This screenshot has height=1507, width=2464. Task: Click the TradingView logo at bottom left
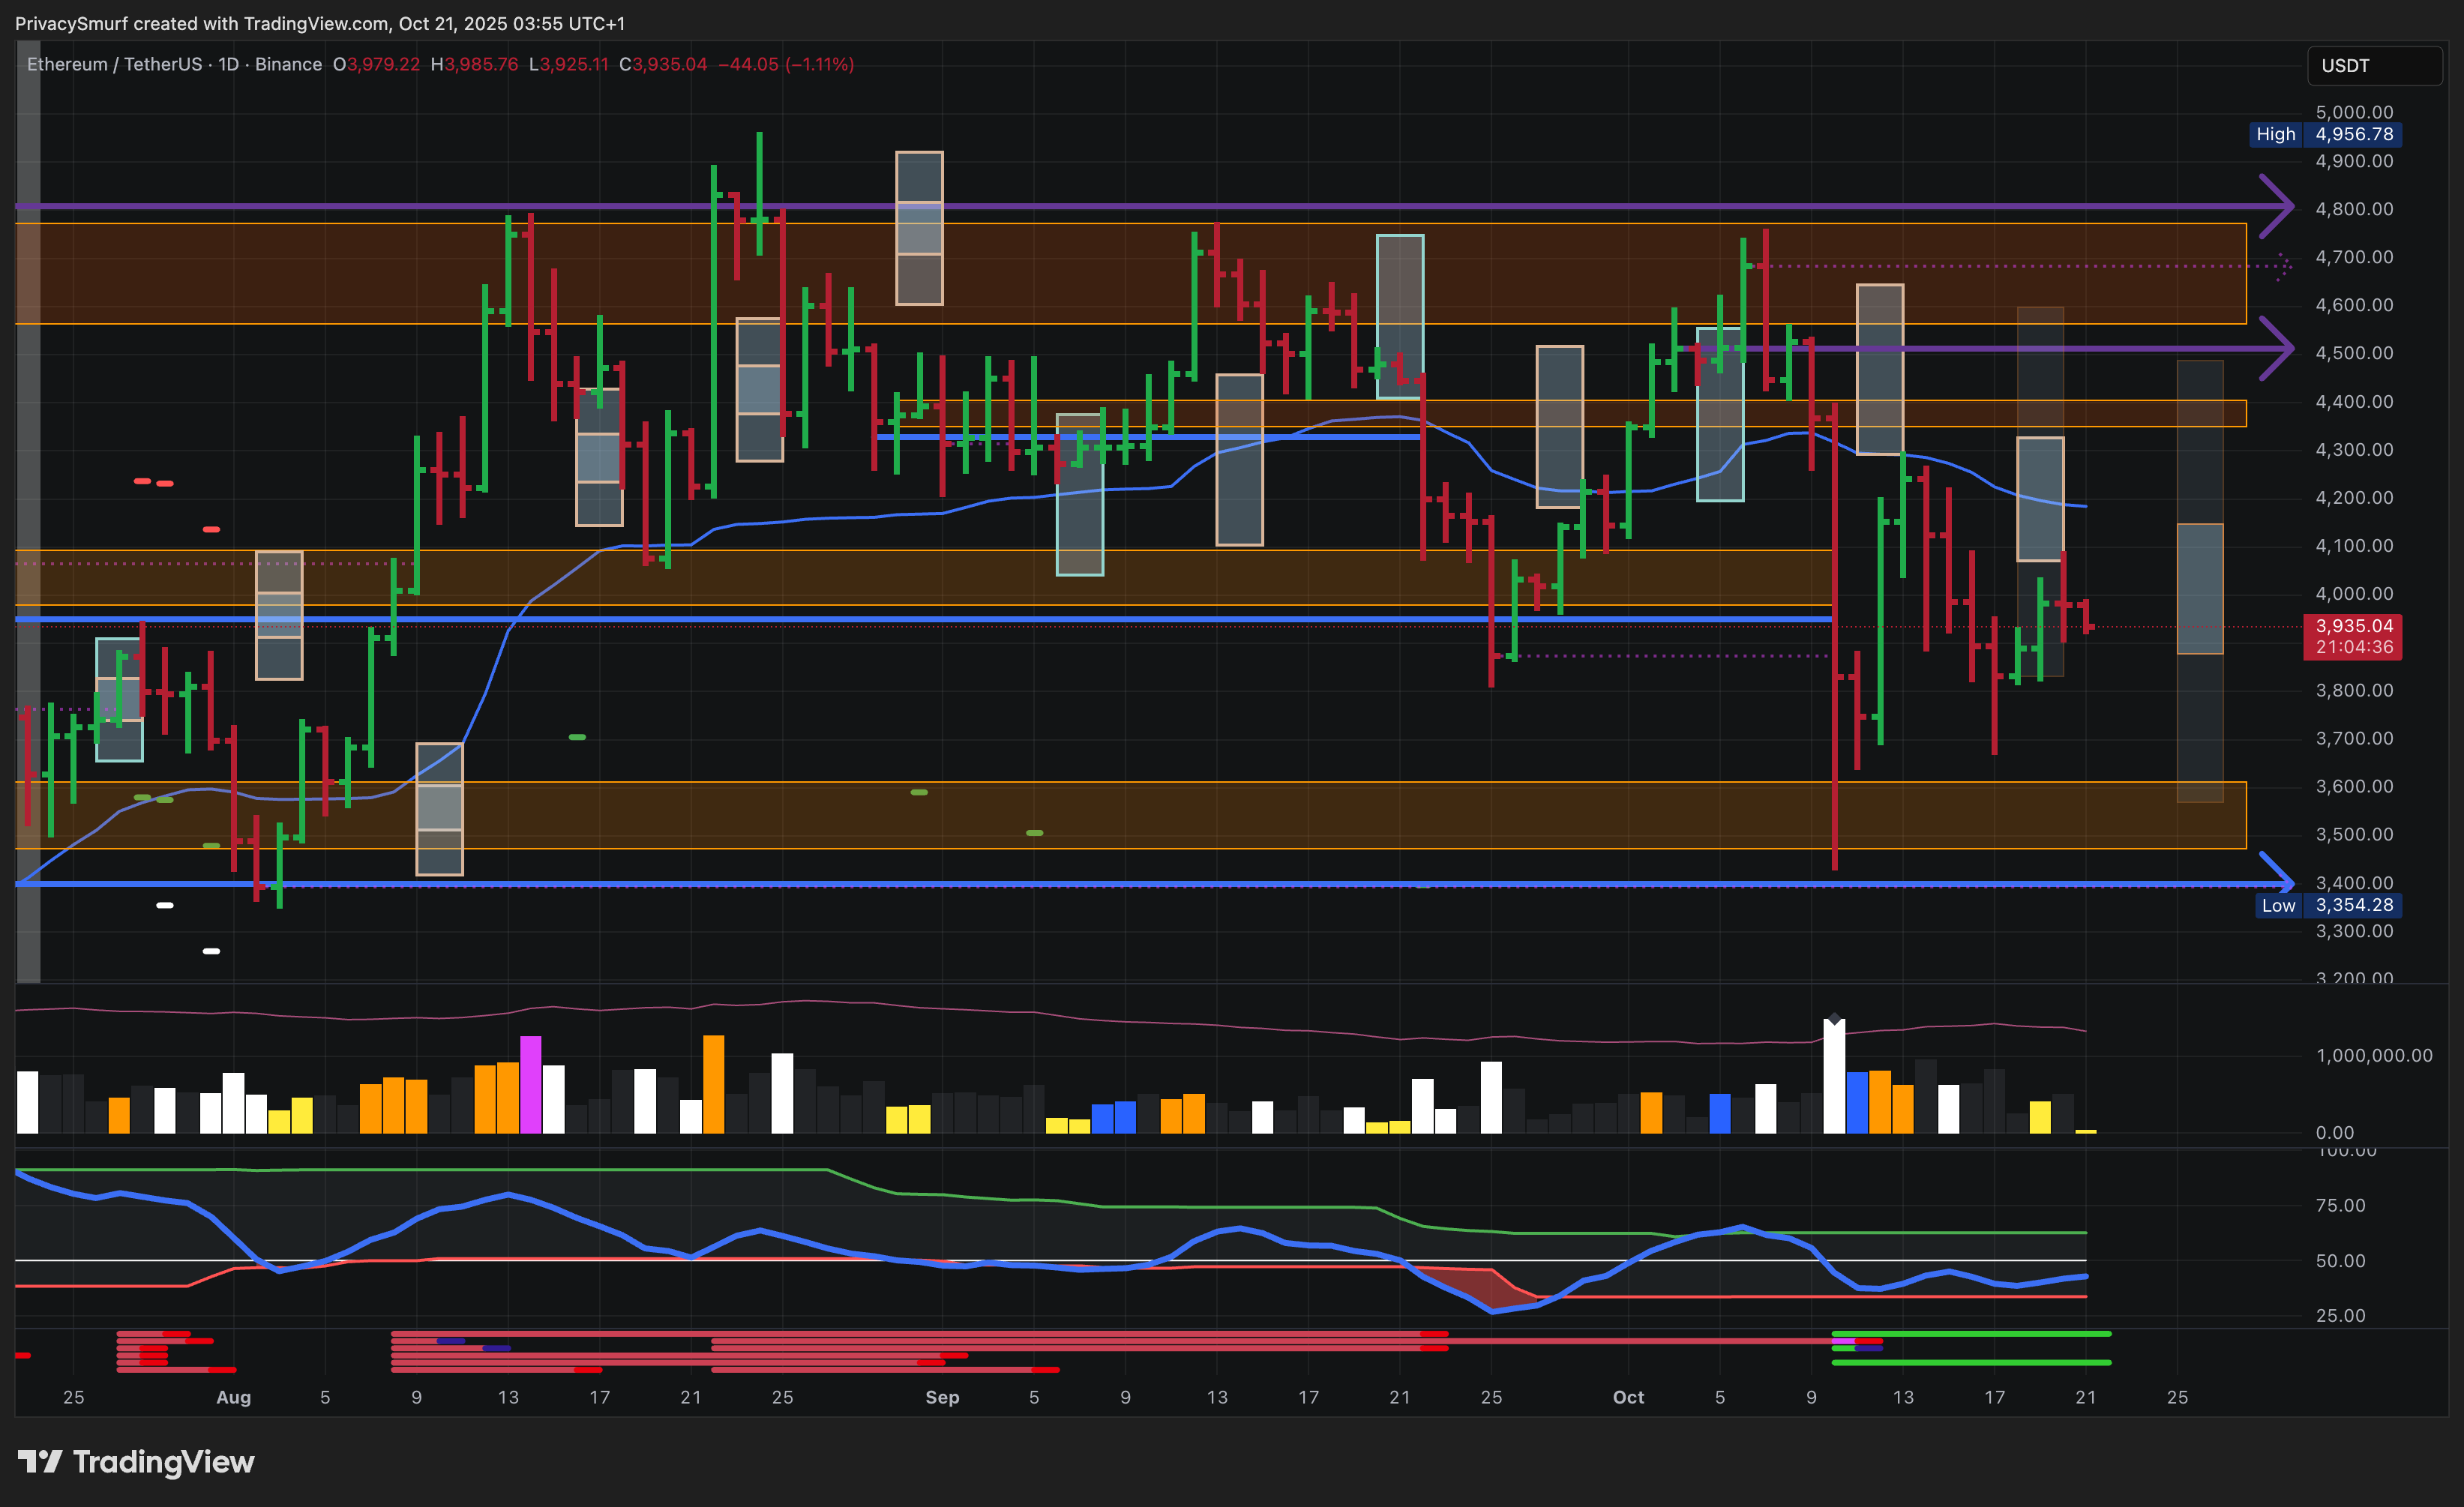pos(136,1462)
